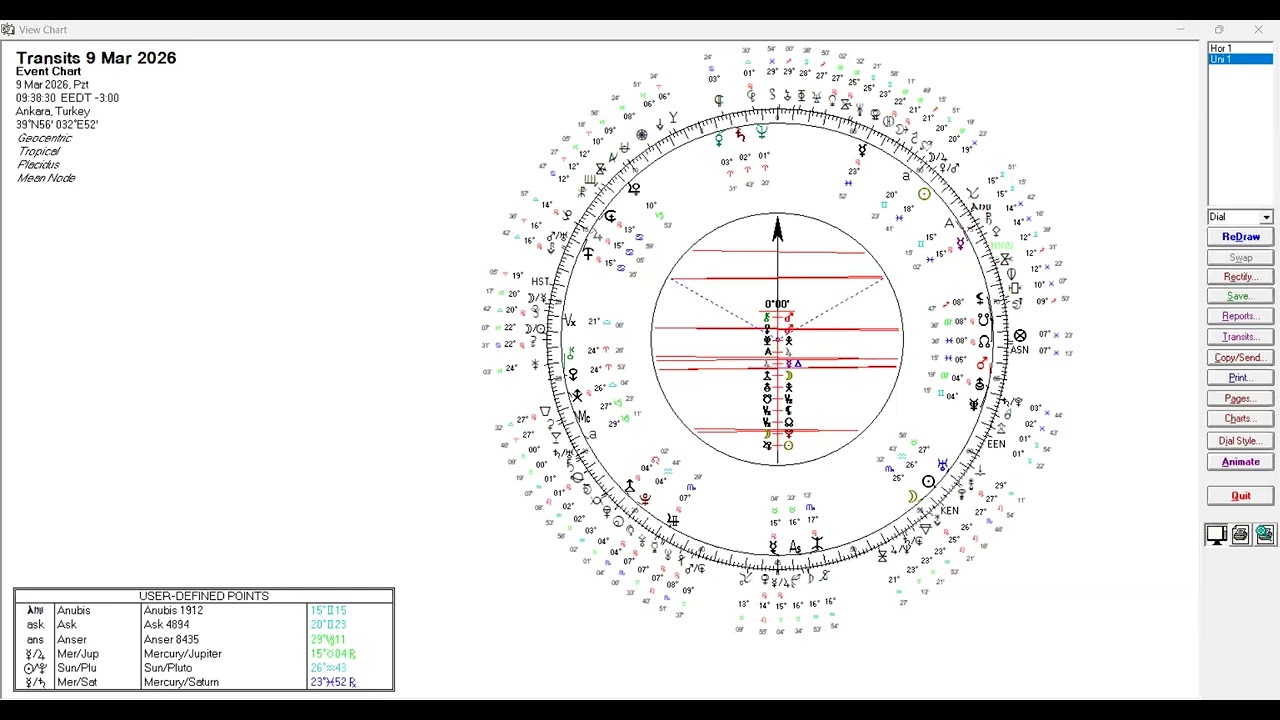Click the yellow Sun glyph on dial rim
Viewport: 1280px width, 720px height.
pos(924,195)
